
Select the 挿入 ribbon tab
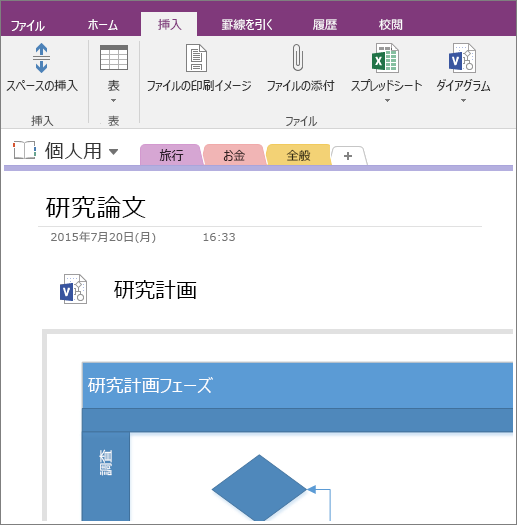(x=169, y=24)
